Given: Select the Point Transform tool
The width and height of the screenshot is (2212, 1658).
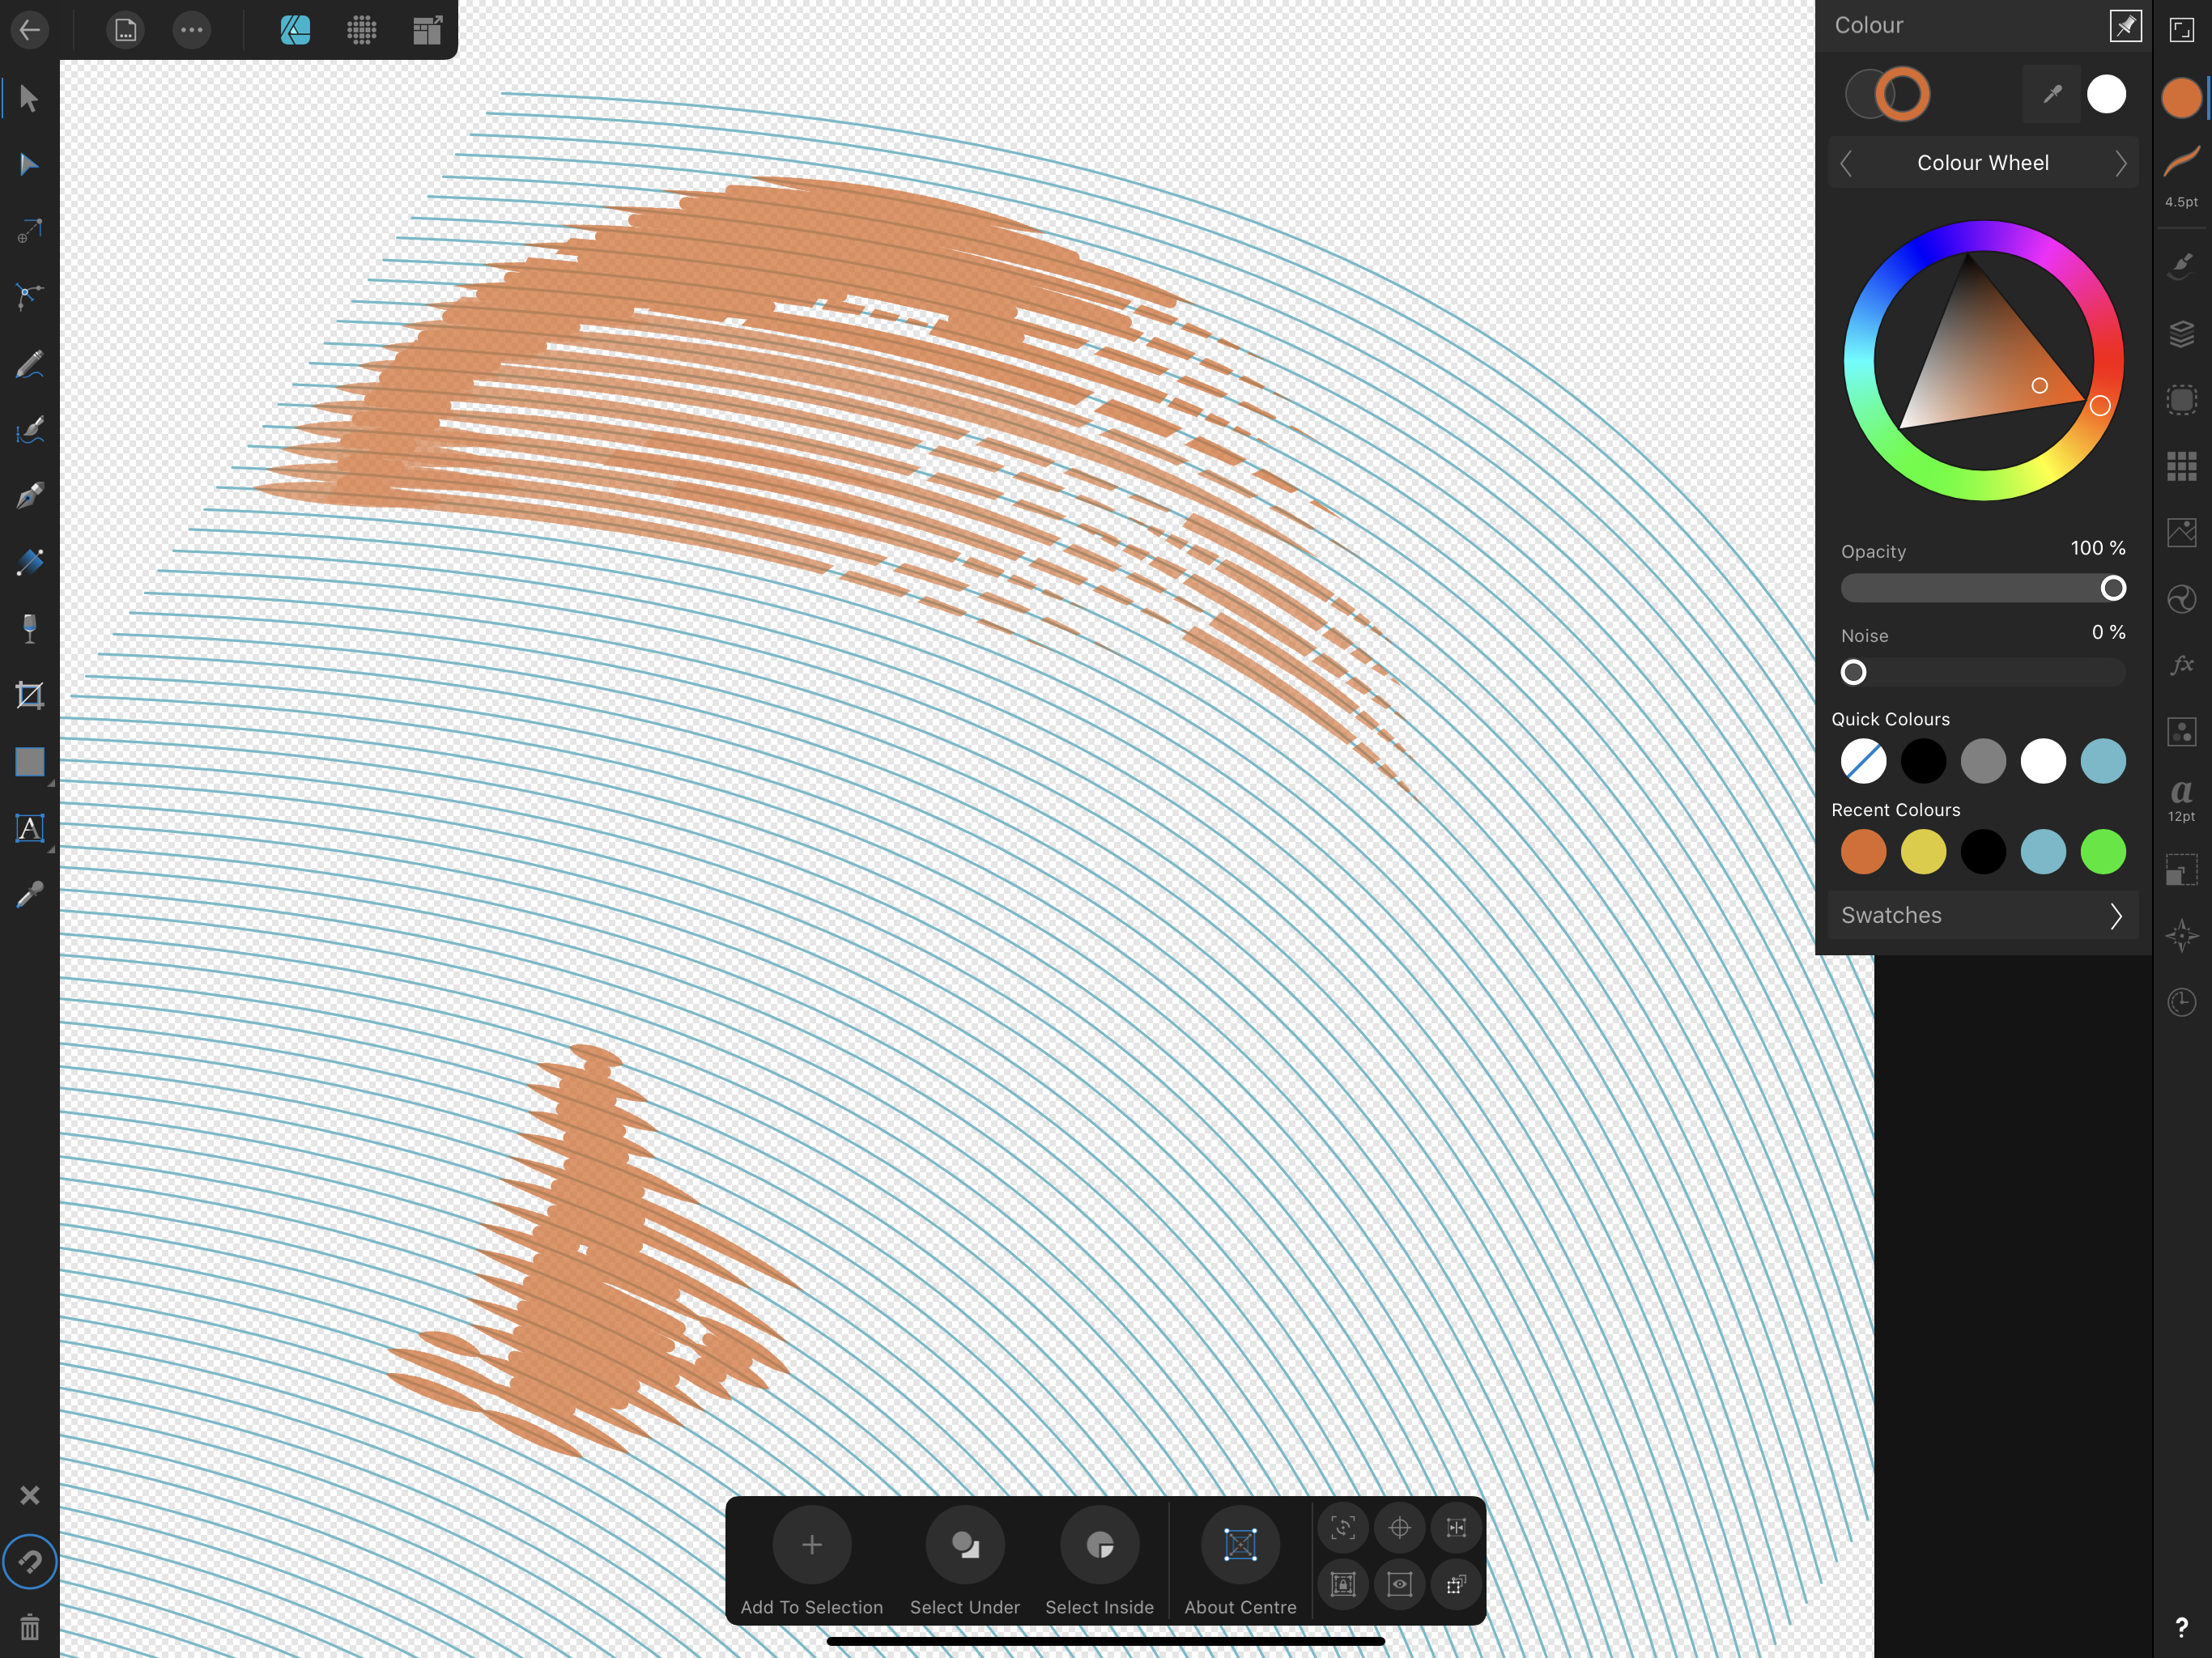Looking at the screenshot, I should (30, 231).
